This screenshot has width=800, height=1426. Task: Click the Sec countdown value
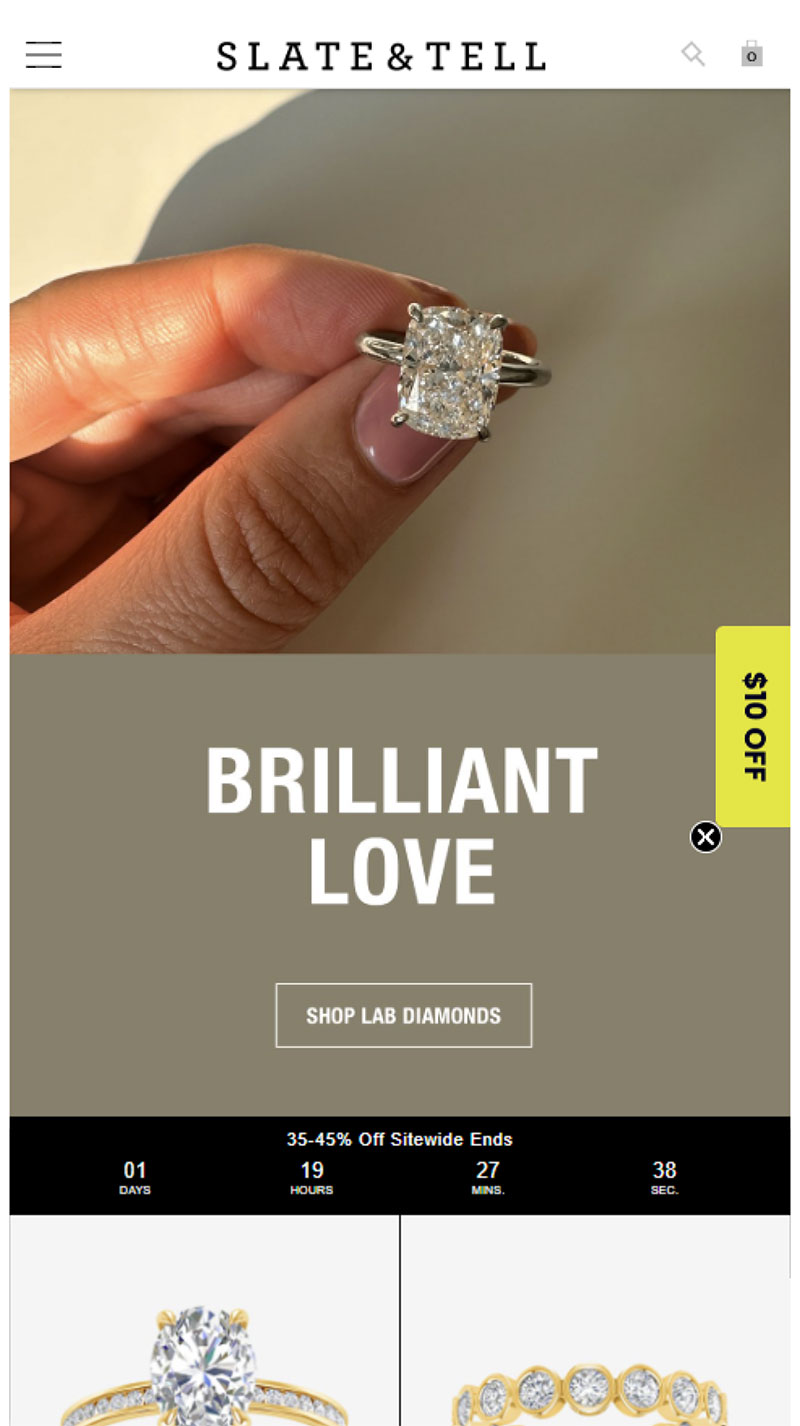pos(665,1169)
